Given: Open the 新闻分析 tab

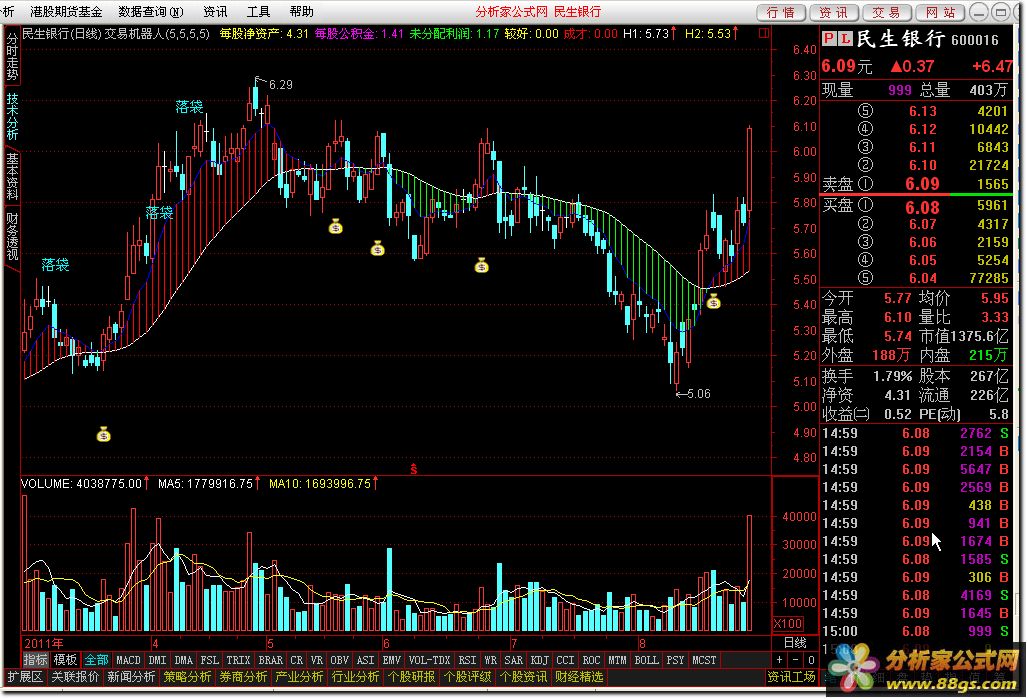Looking at the screenshot, I should click(131, 677).
